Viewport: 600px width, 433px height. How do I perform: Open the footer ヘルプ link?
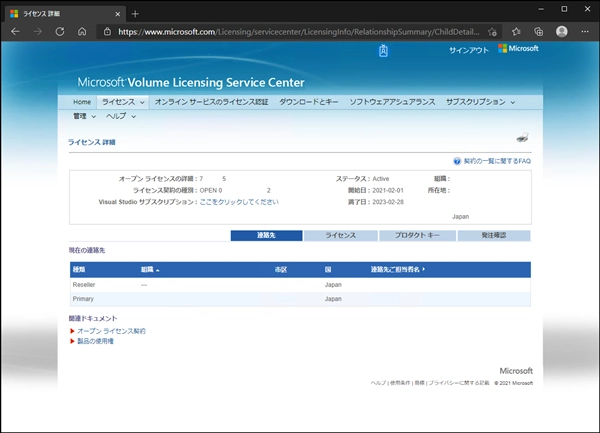[x=378, y=383]
